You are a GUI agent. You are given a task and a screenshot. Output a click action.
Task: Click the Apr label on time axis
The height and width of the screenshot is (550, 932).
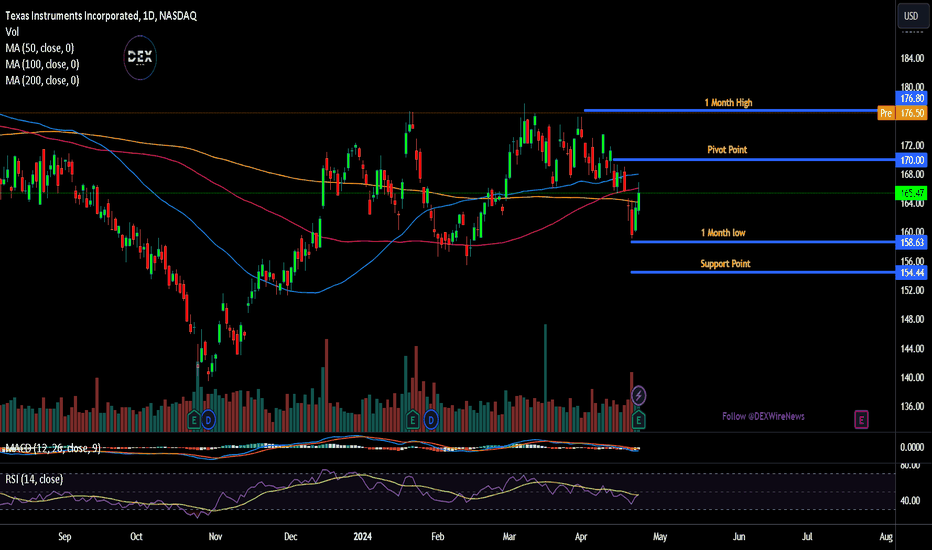tap(581, 536)
